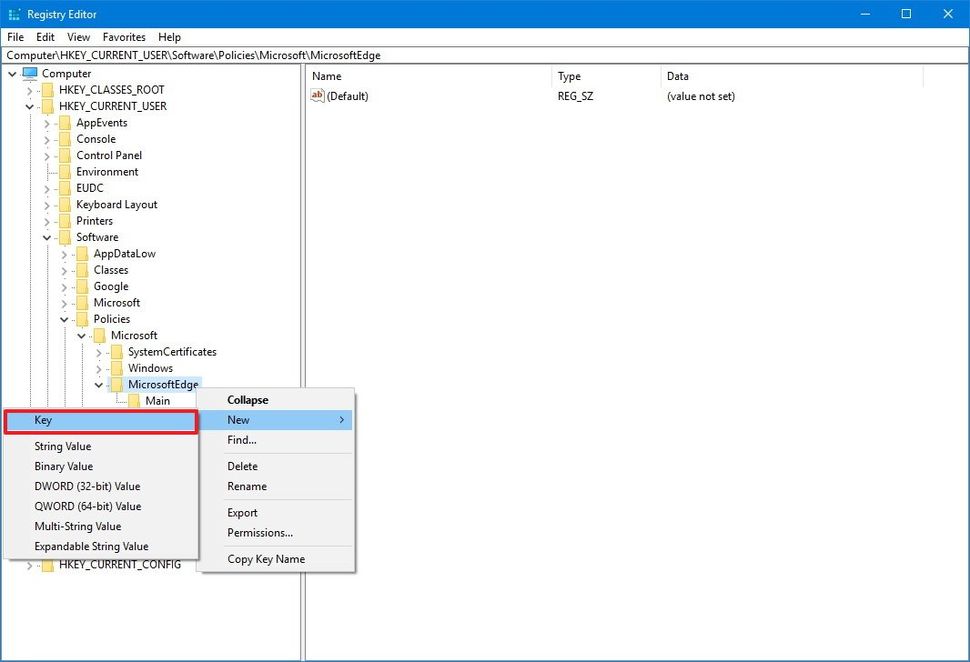This screenshot has height=662, width=970.
Task: Click the Computer icon at the tree root
Action: [x=29, y=73]
